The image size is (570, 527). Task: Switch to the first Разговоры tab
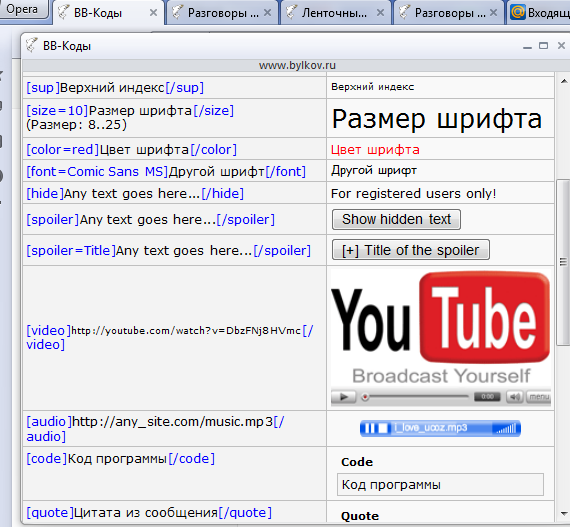point(222,13)
